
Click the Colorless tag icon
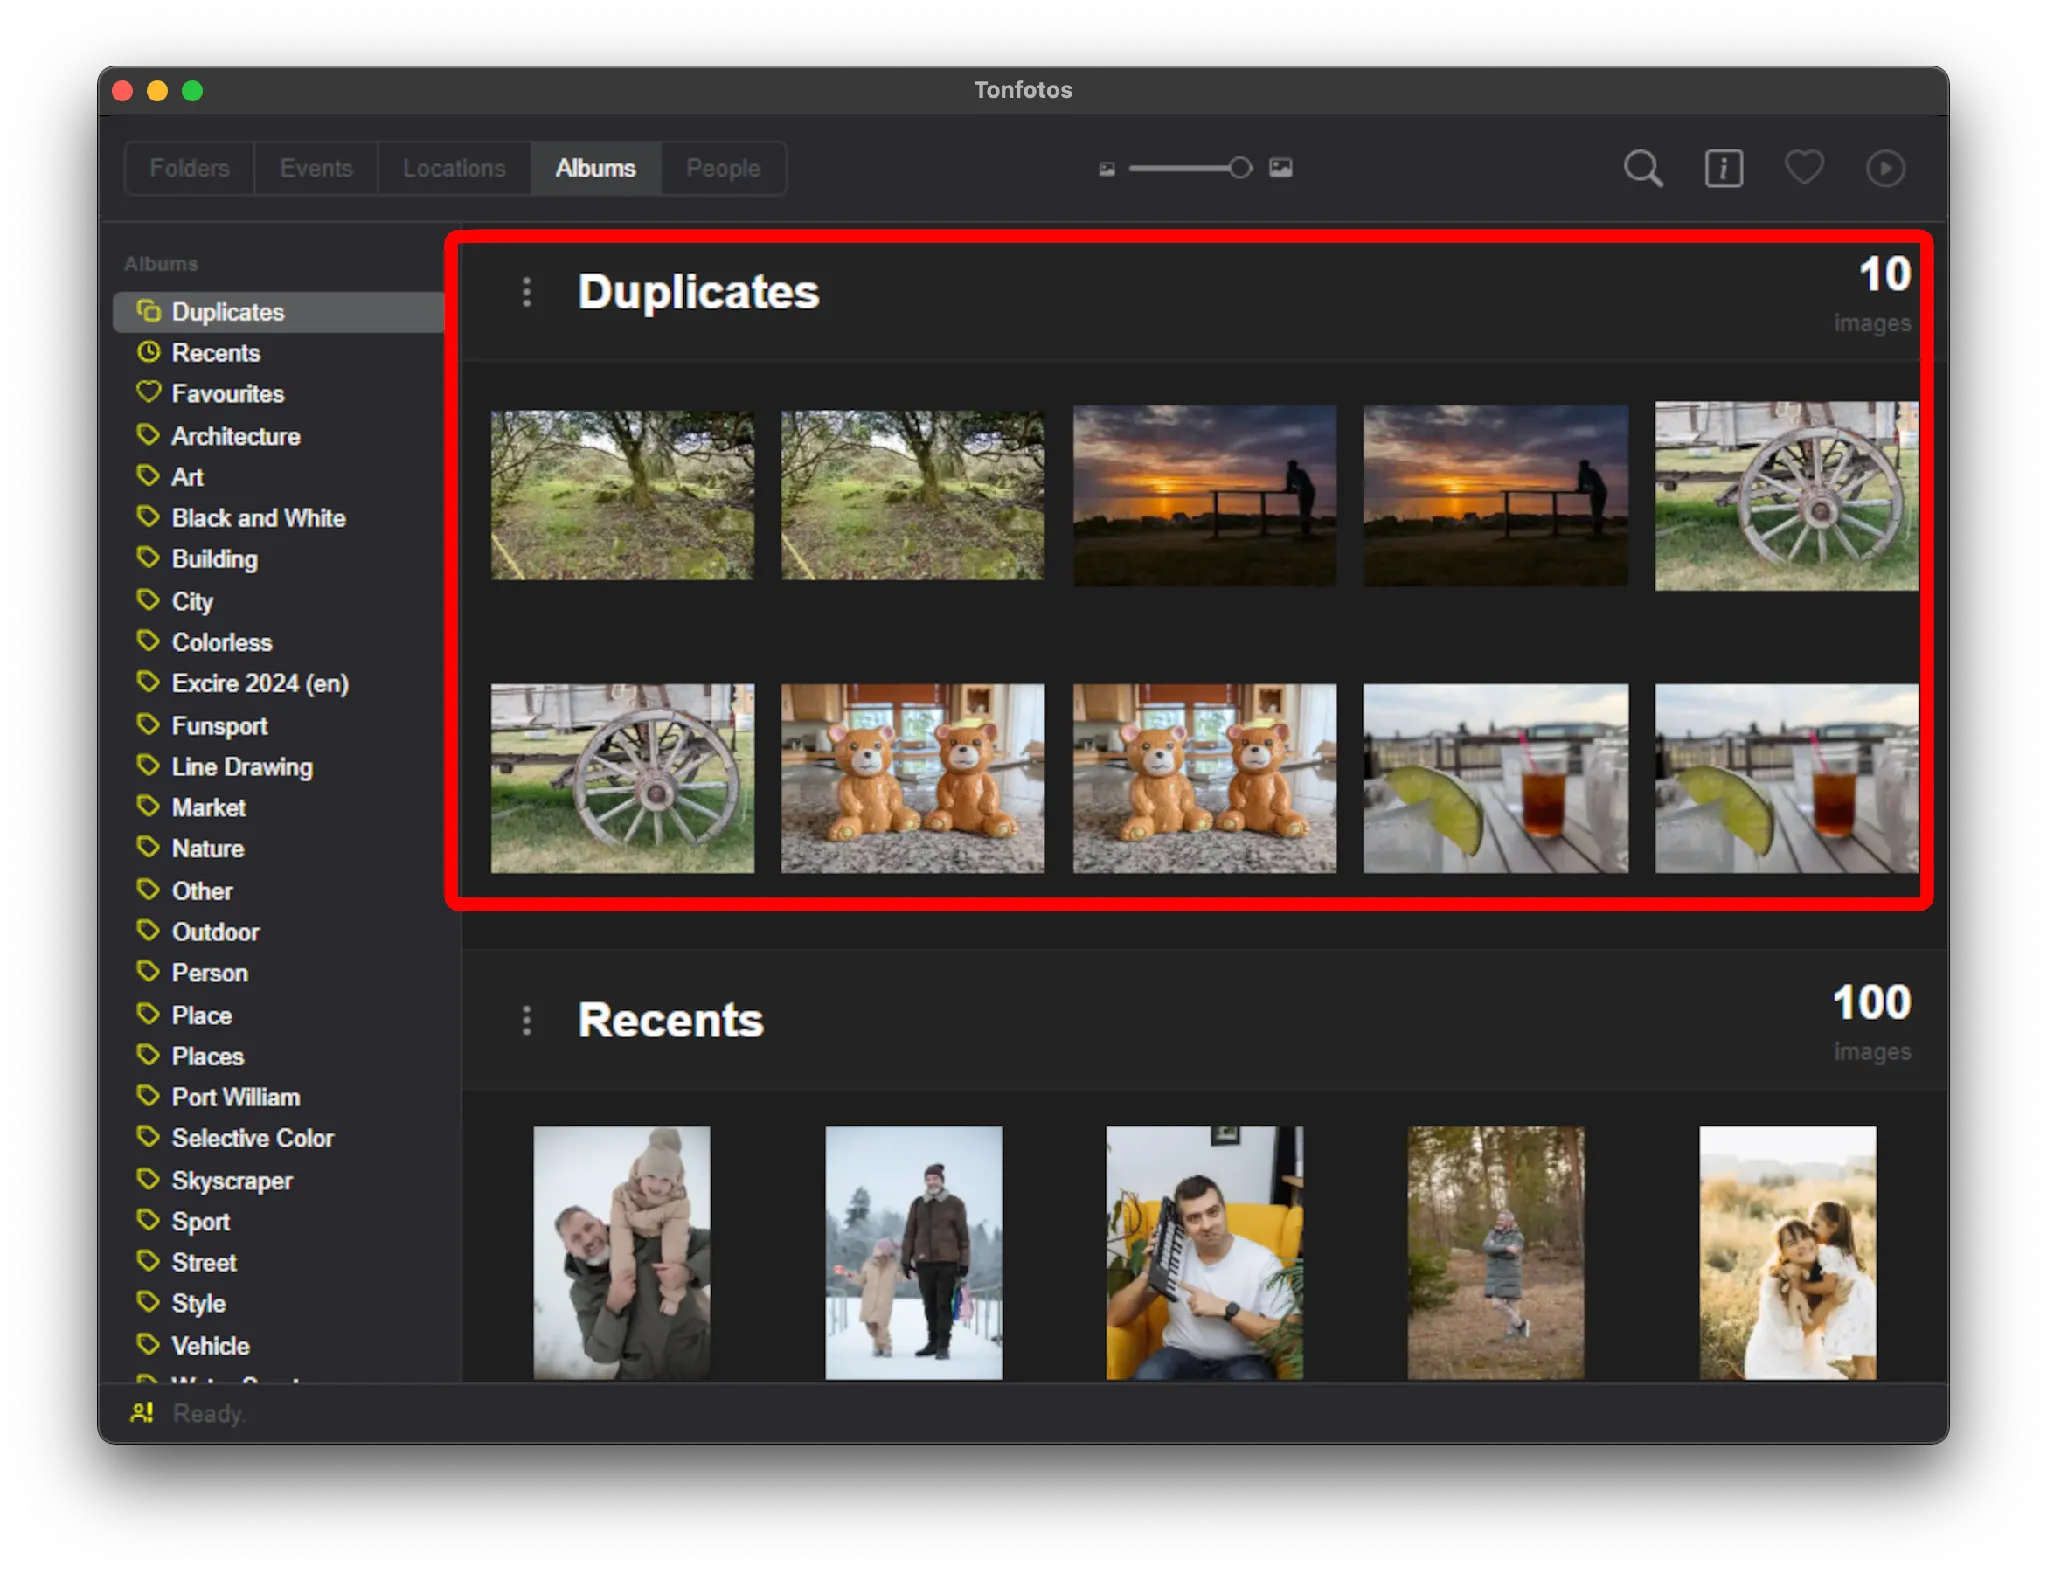(x=148, y=641)
